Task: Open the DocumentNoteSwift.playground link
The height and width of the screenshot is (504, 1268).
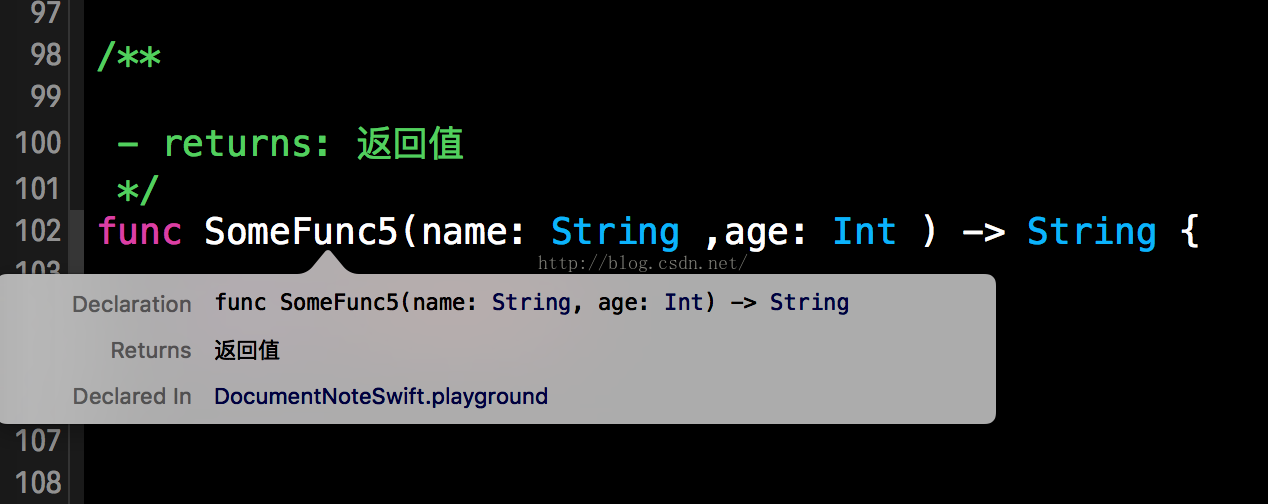Action: tap(381, 396)
